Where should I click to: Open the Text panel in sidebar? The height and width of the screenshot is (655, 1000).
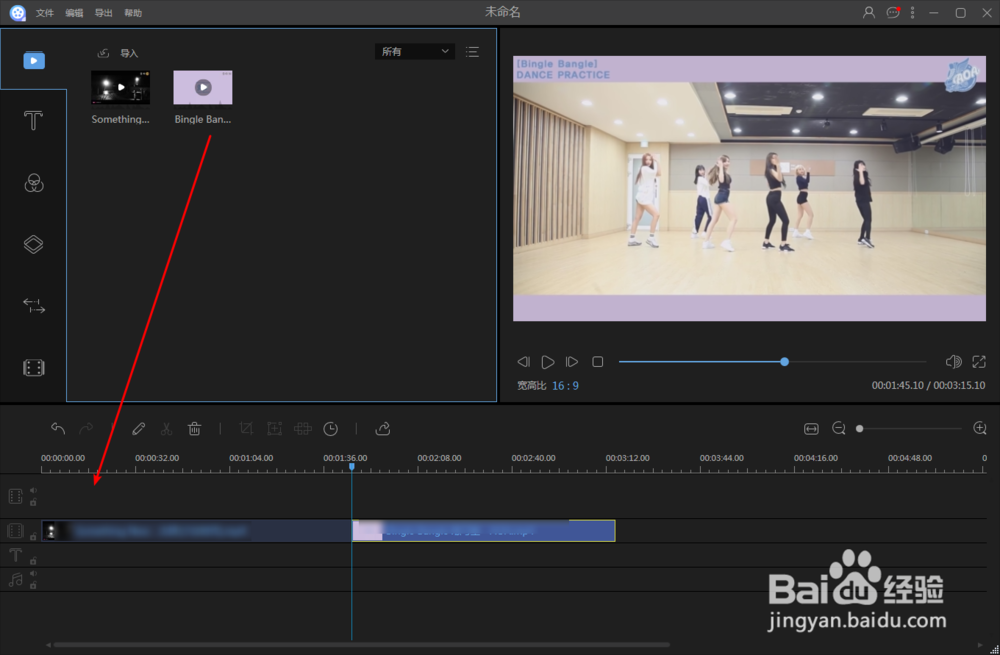pyautogui.click(x=33, y=120)
